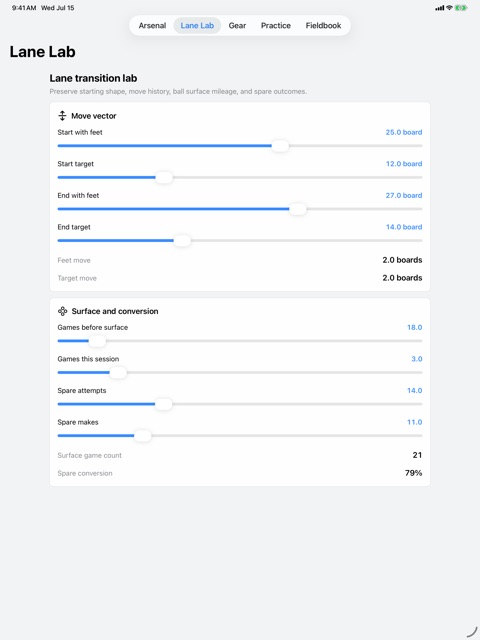Go to the Fieldbook tab
The width and height of the screenshot is (480, 640).
click(x=323, y=25)
